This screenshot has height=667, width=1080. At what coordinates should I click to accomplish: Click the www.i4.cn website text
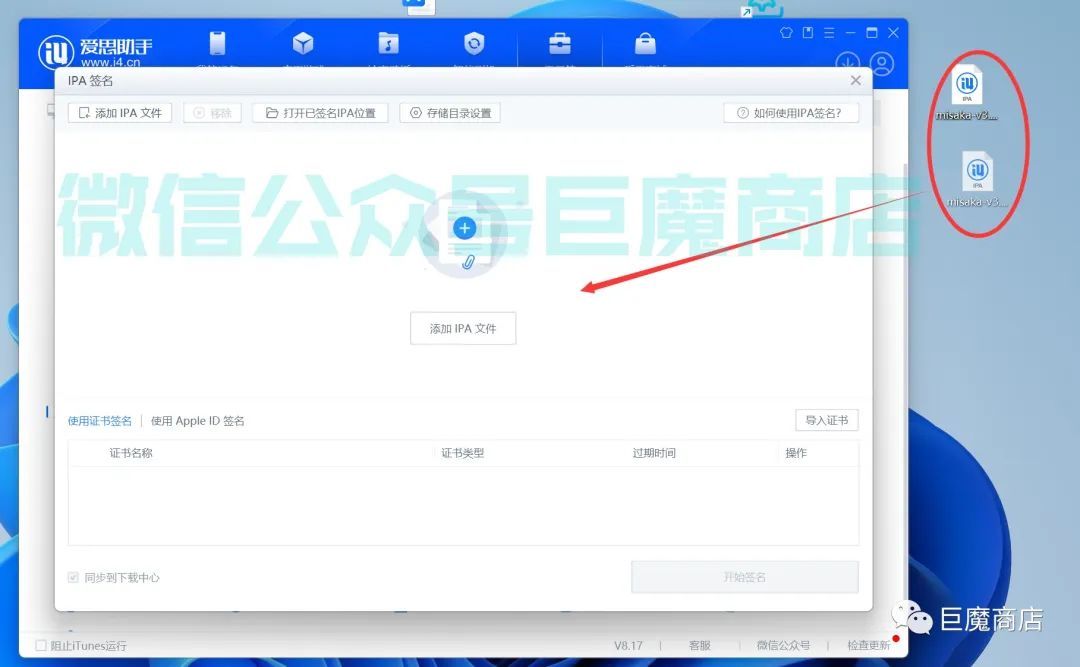point(110,62)
